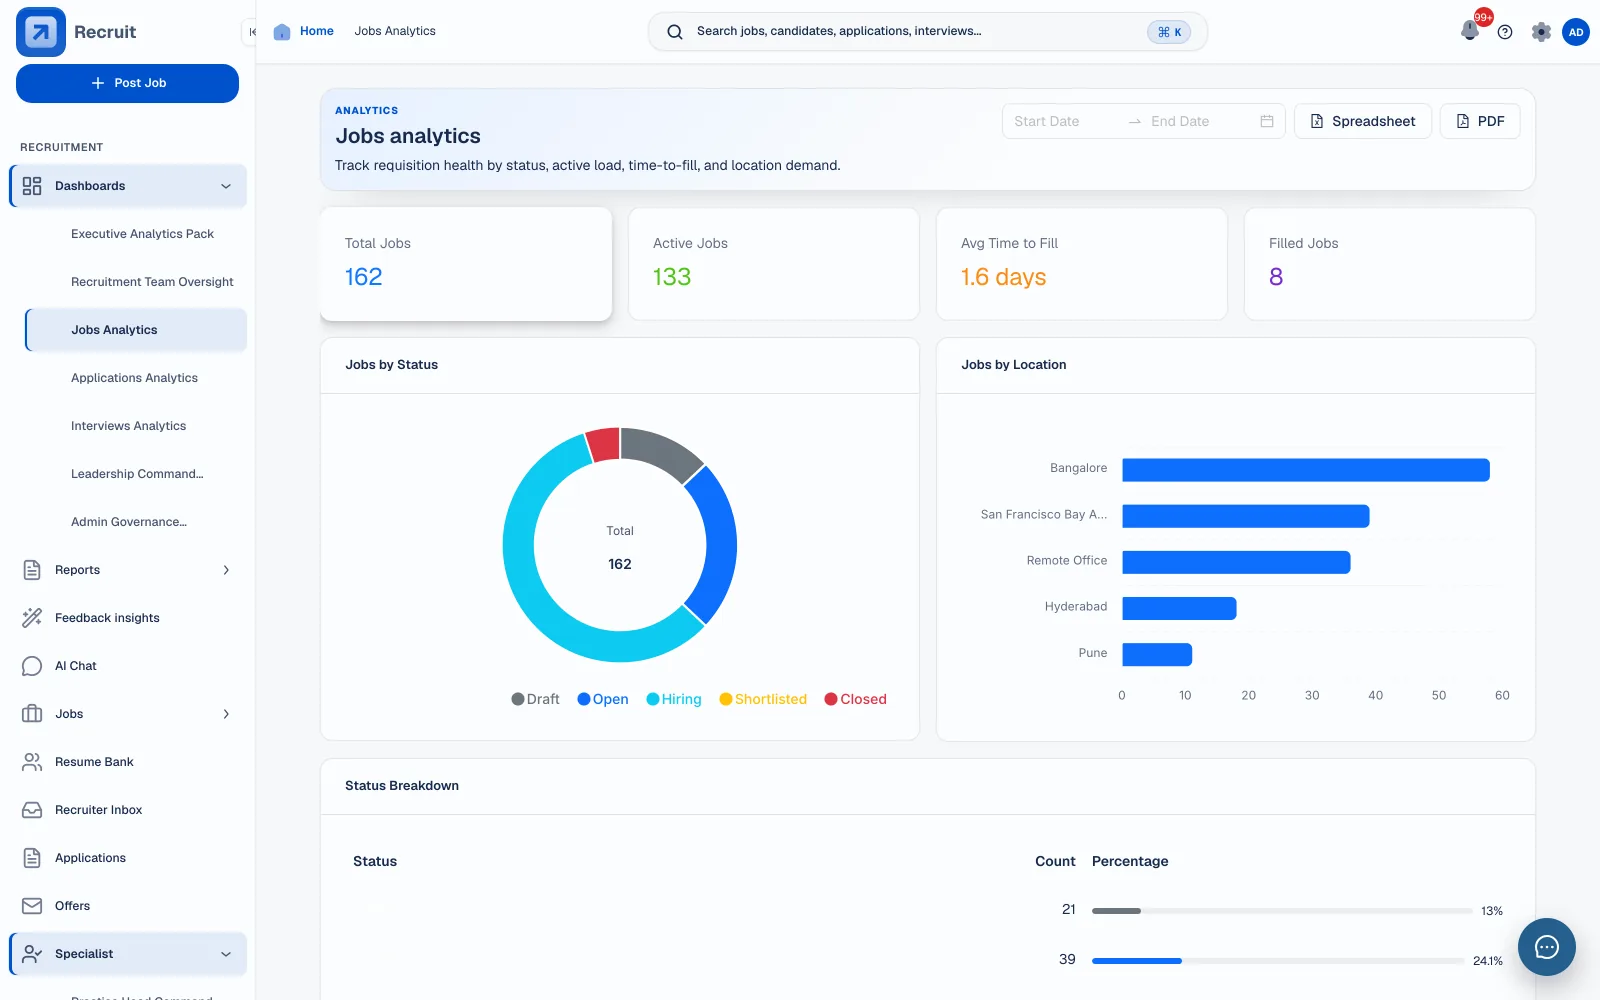Click the AI Chat bubble icon
This screenshot has width=1600, height=1000.
click(x=32, y=666)
